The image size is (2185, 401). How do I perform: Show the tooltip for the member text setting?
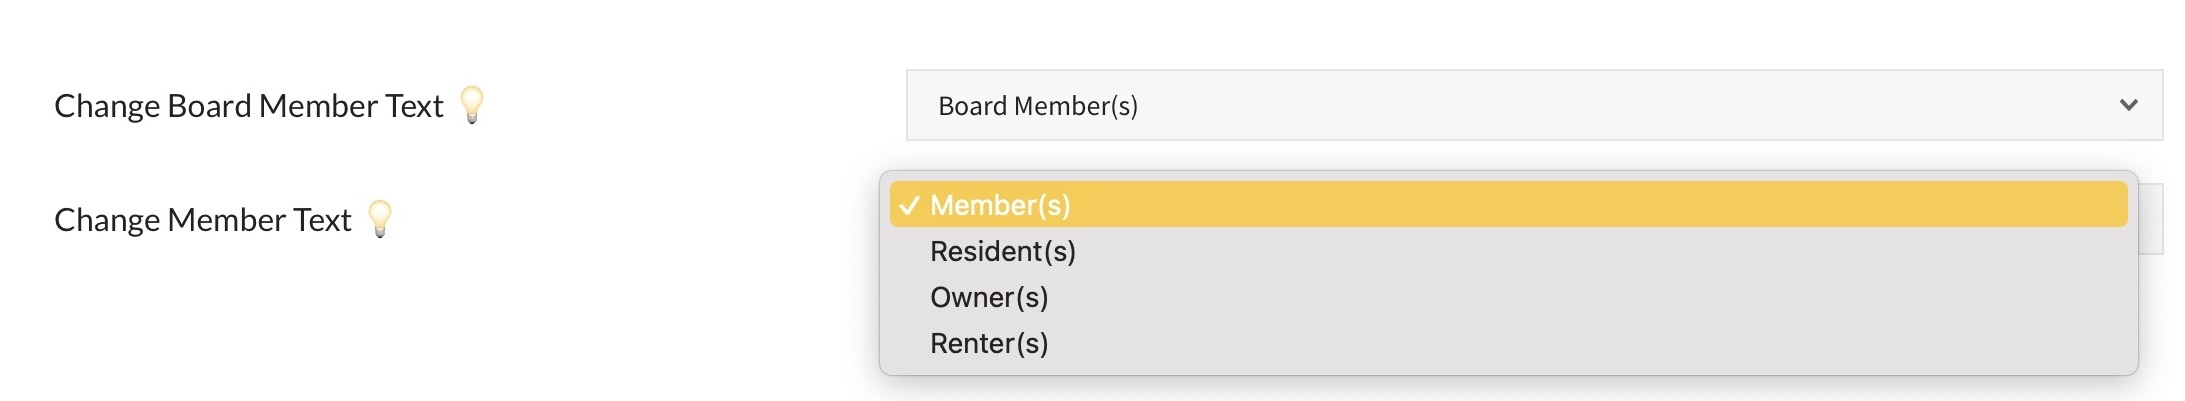380,218
